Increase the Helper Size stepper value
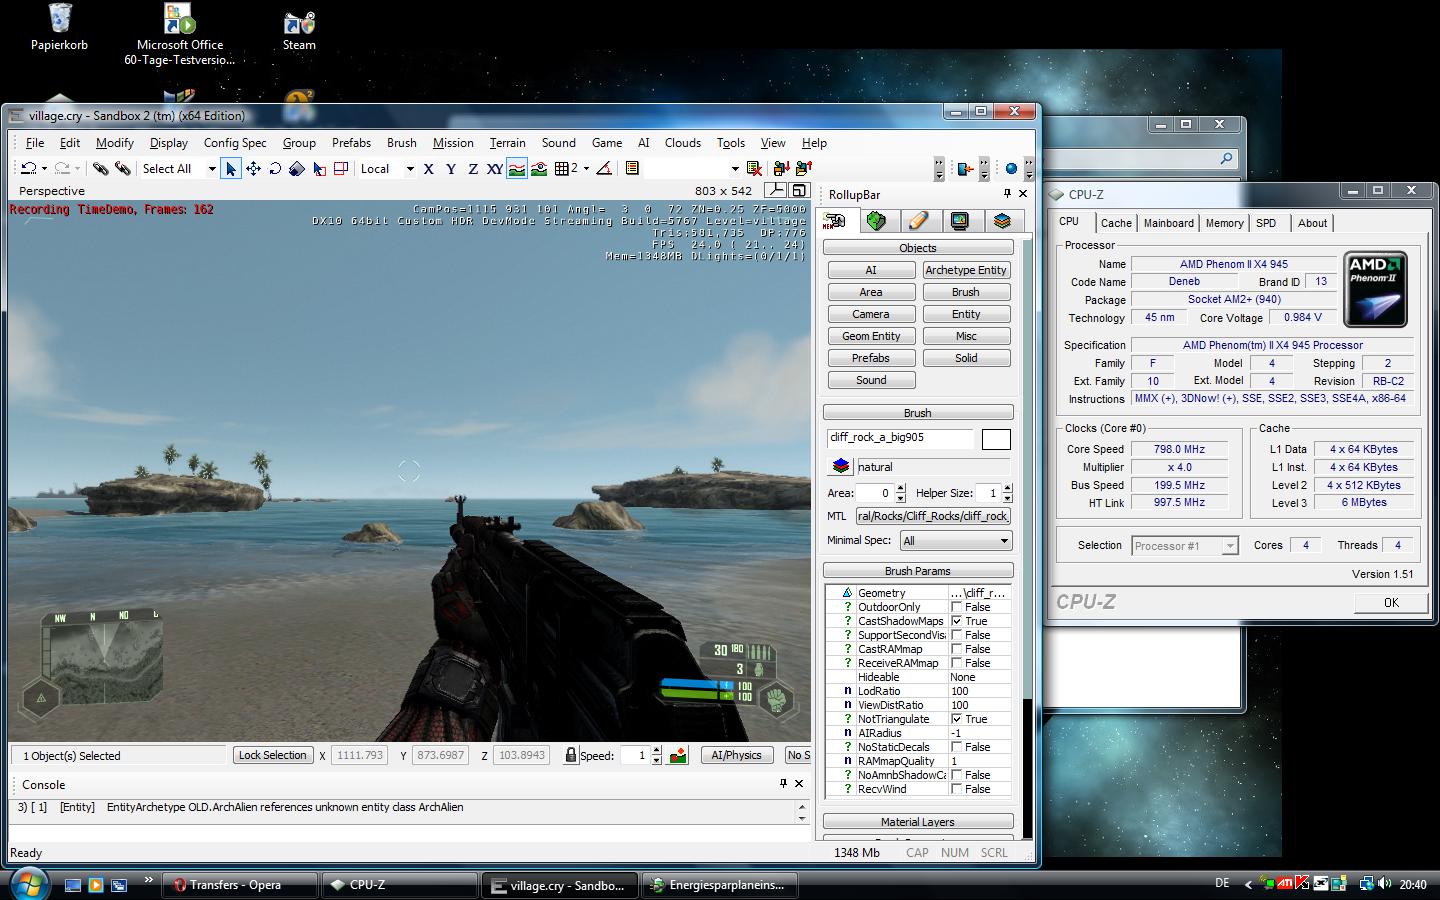 coord(1007,488)
